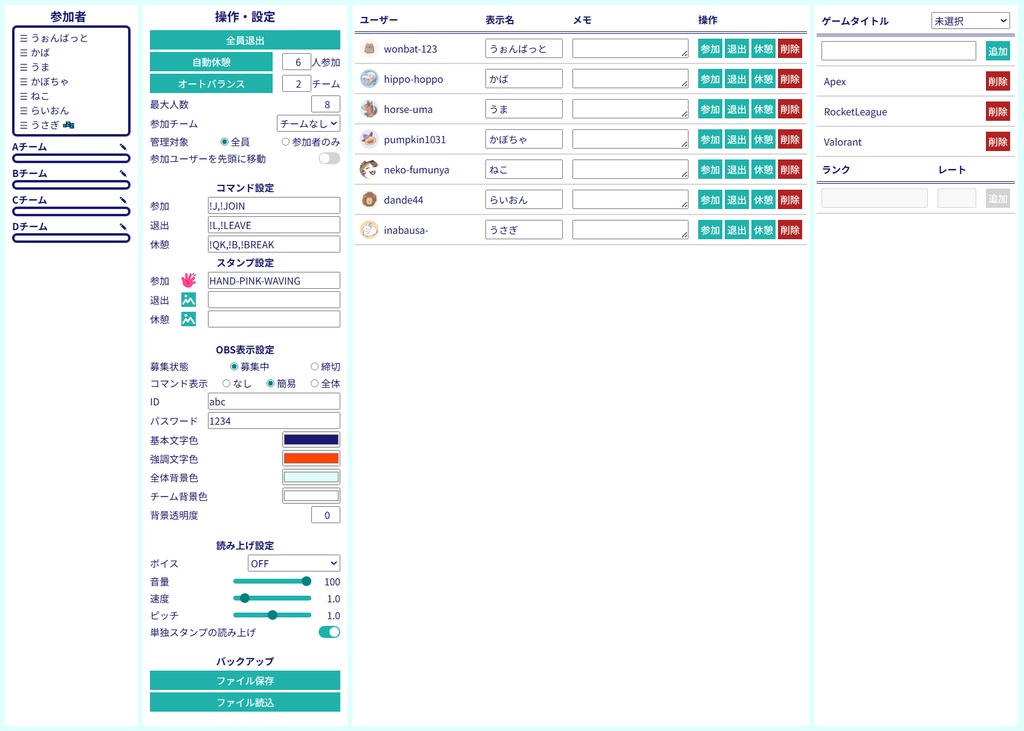This screenshot has width=1024, height=731.
Task: Click the ID field containing abc
Action: coord(274,402)
